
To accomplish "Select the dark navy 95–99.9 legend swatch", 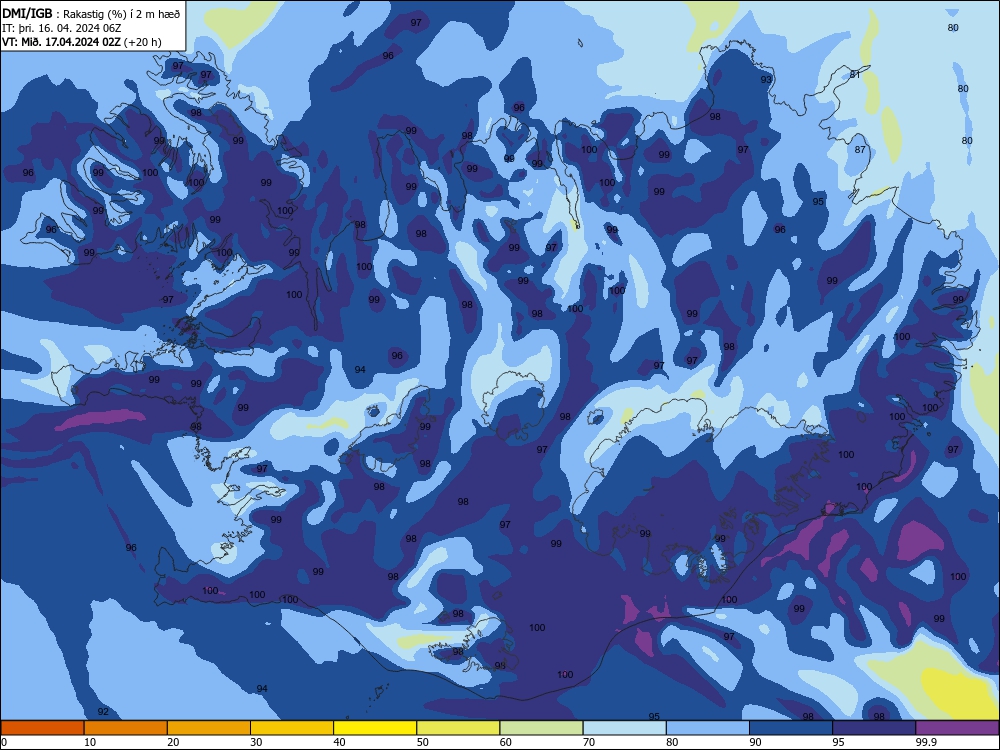I will pos(874,728).
